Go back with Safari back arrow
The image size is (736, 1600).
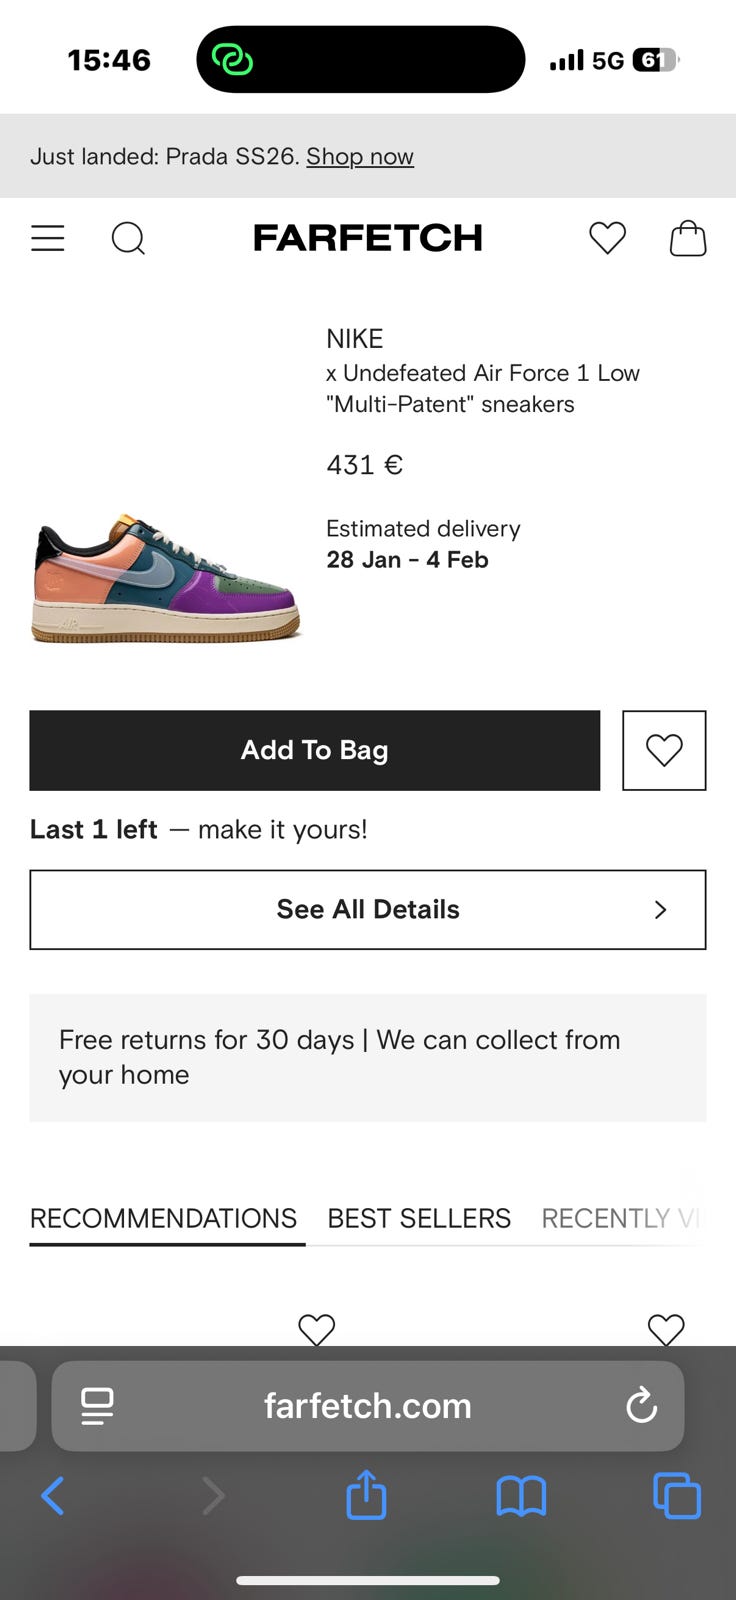click(53, 1496)
